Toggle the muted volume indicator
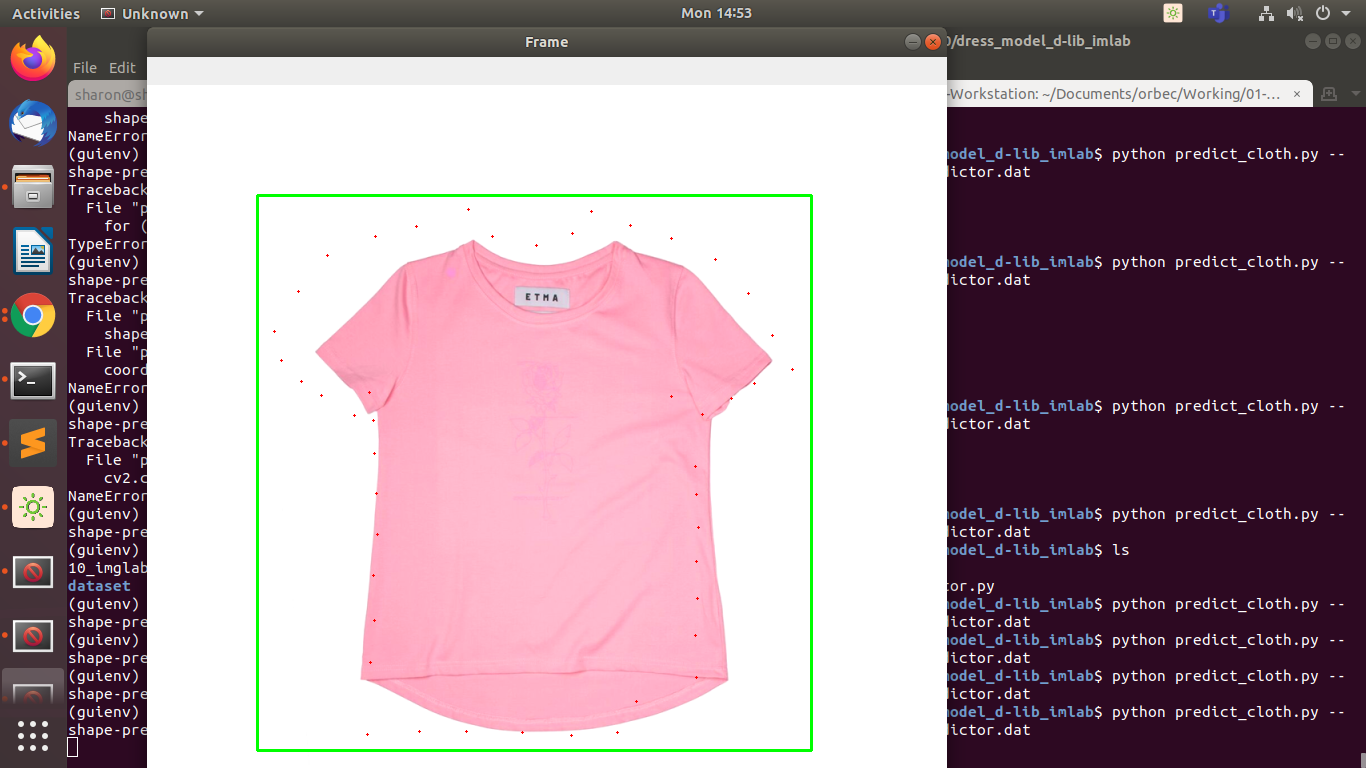The height and width of the screenshot is (768, 1366). point(1296,13)
